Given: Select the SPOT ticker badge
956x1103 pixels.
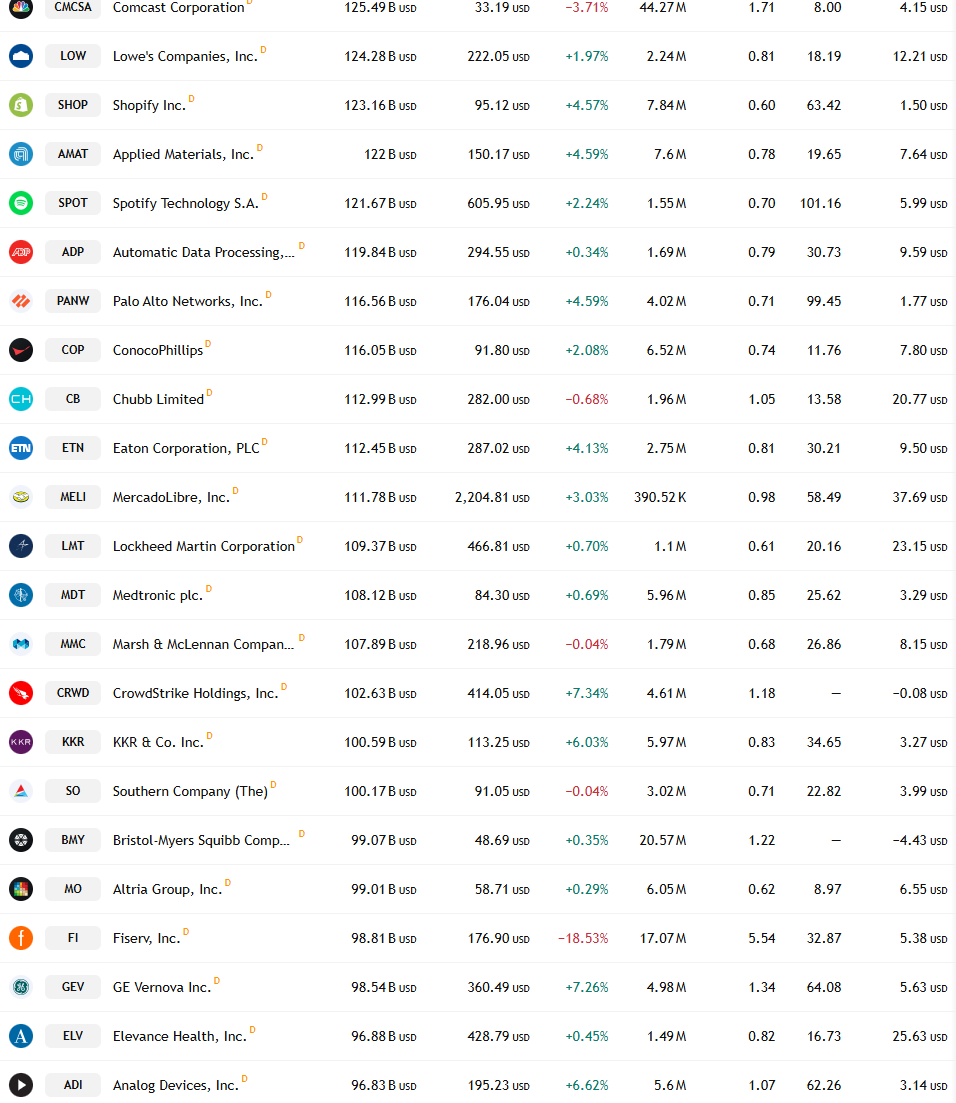Looking at the screenshot, I should [x=73, y=203].
